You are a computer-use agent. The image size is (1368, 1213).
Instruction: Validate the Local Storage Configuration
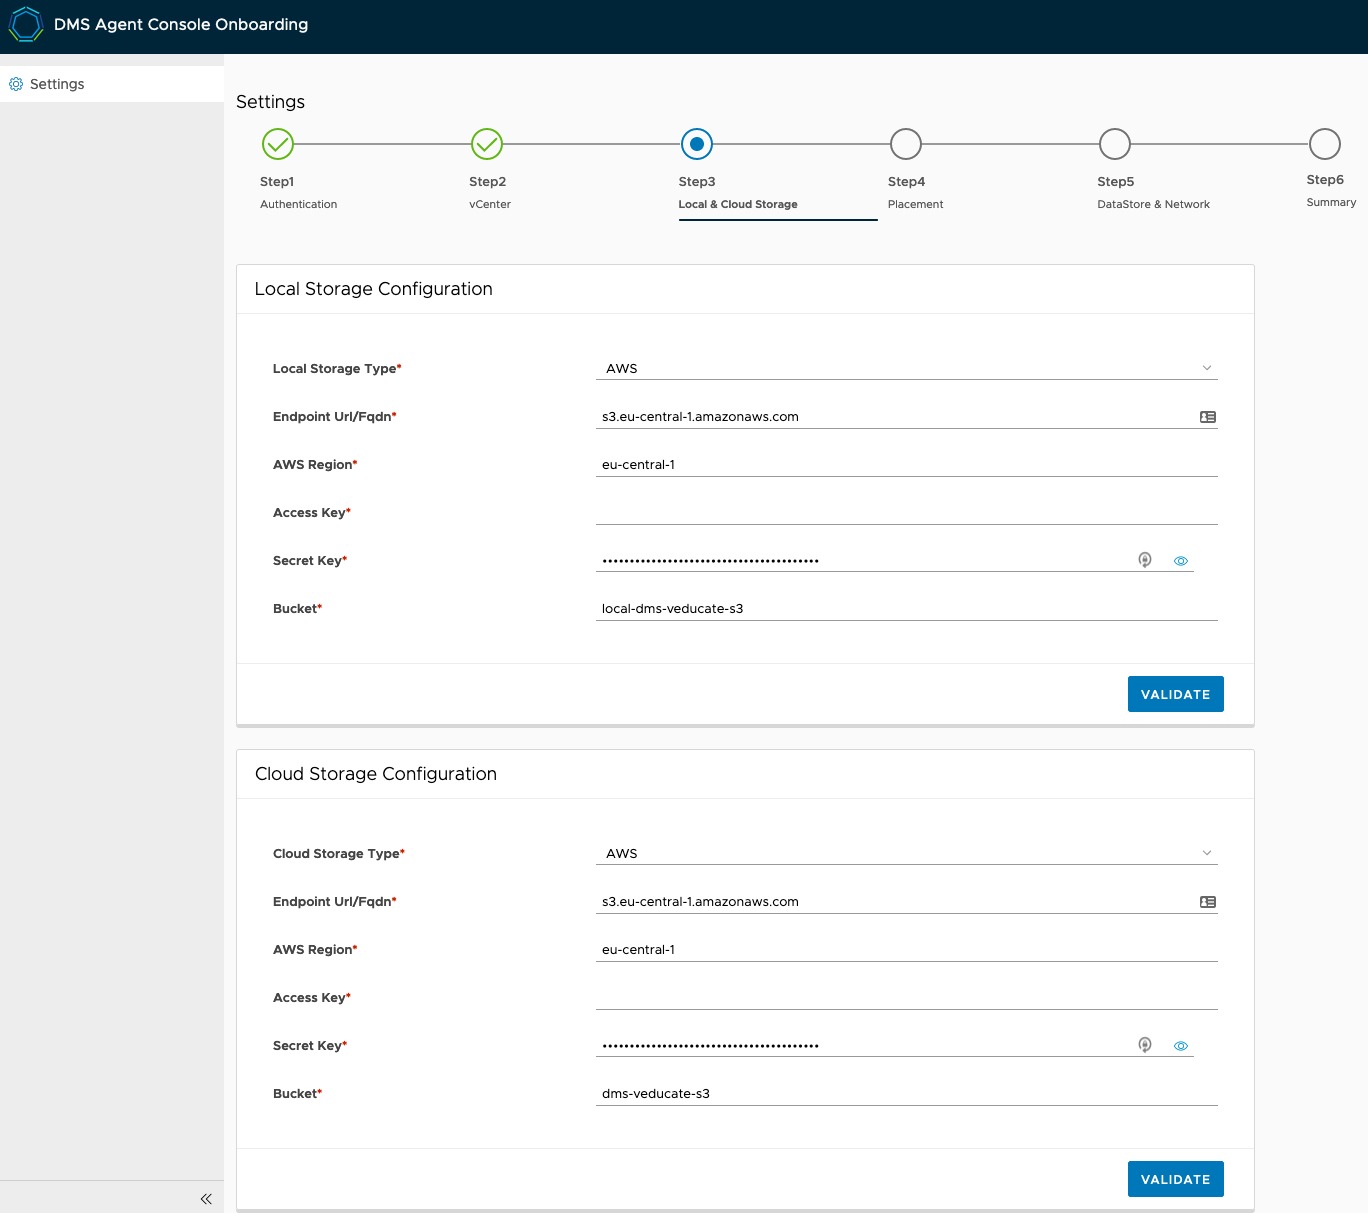(1175, 694)
